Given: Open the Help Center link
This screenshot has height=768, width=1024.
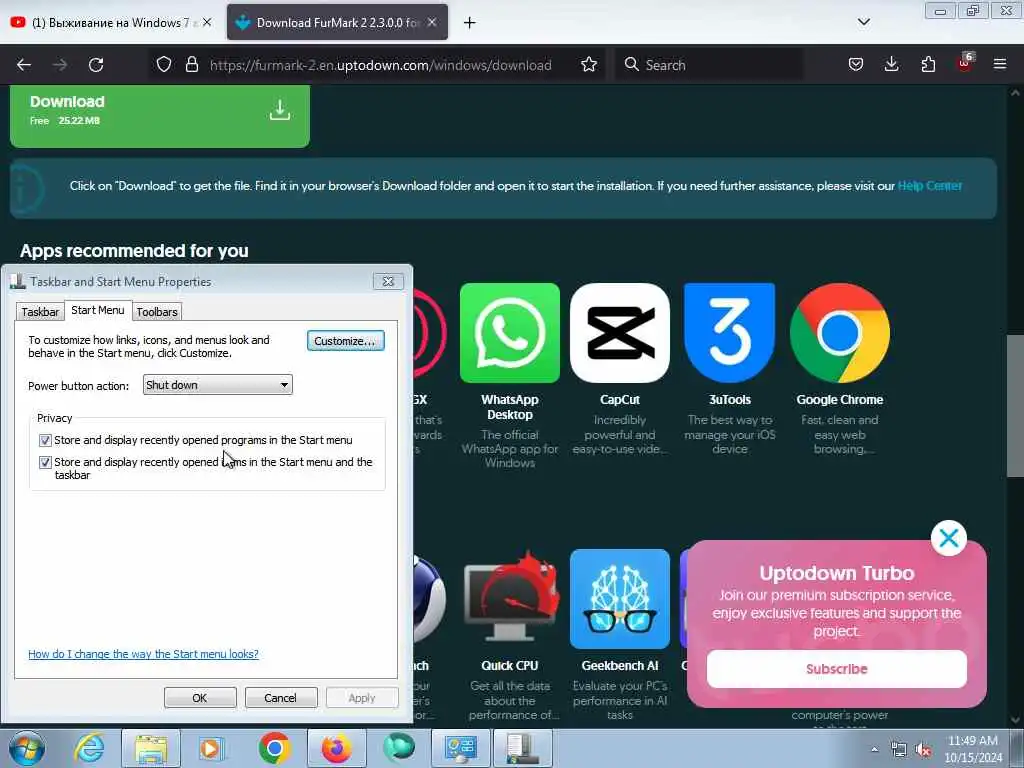Looking at the screenshot, I should (x=930, y=186).
